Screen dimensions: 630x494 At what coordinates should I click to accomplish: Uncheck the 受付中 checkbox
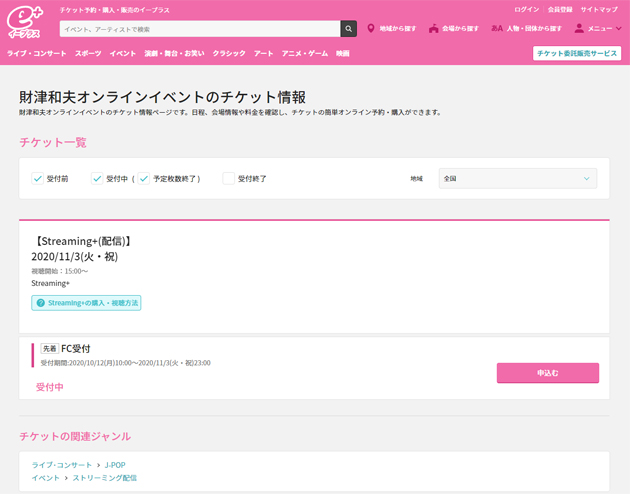[97, 179]
